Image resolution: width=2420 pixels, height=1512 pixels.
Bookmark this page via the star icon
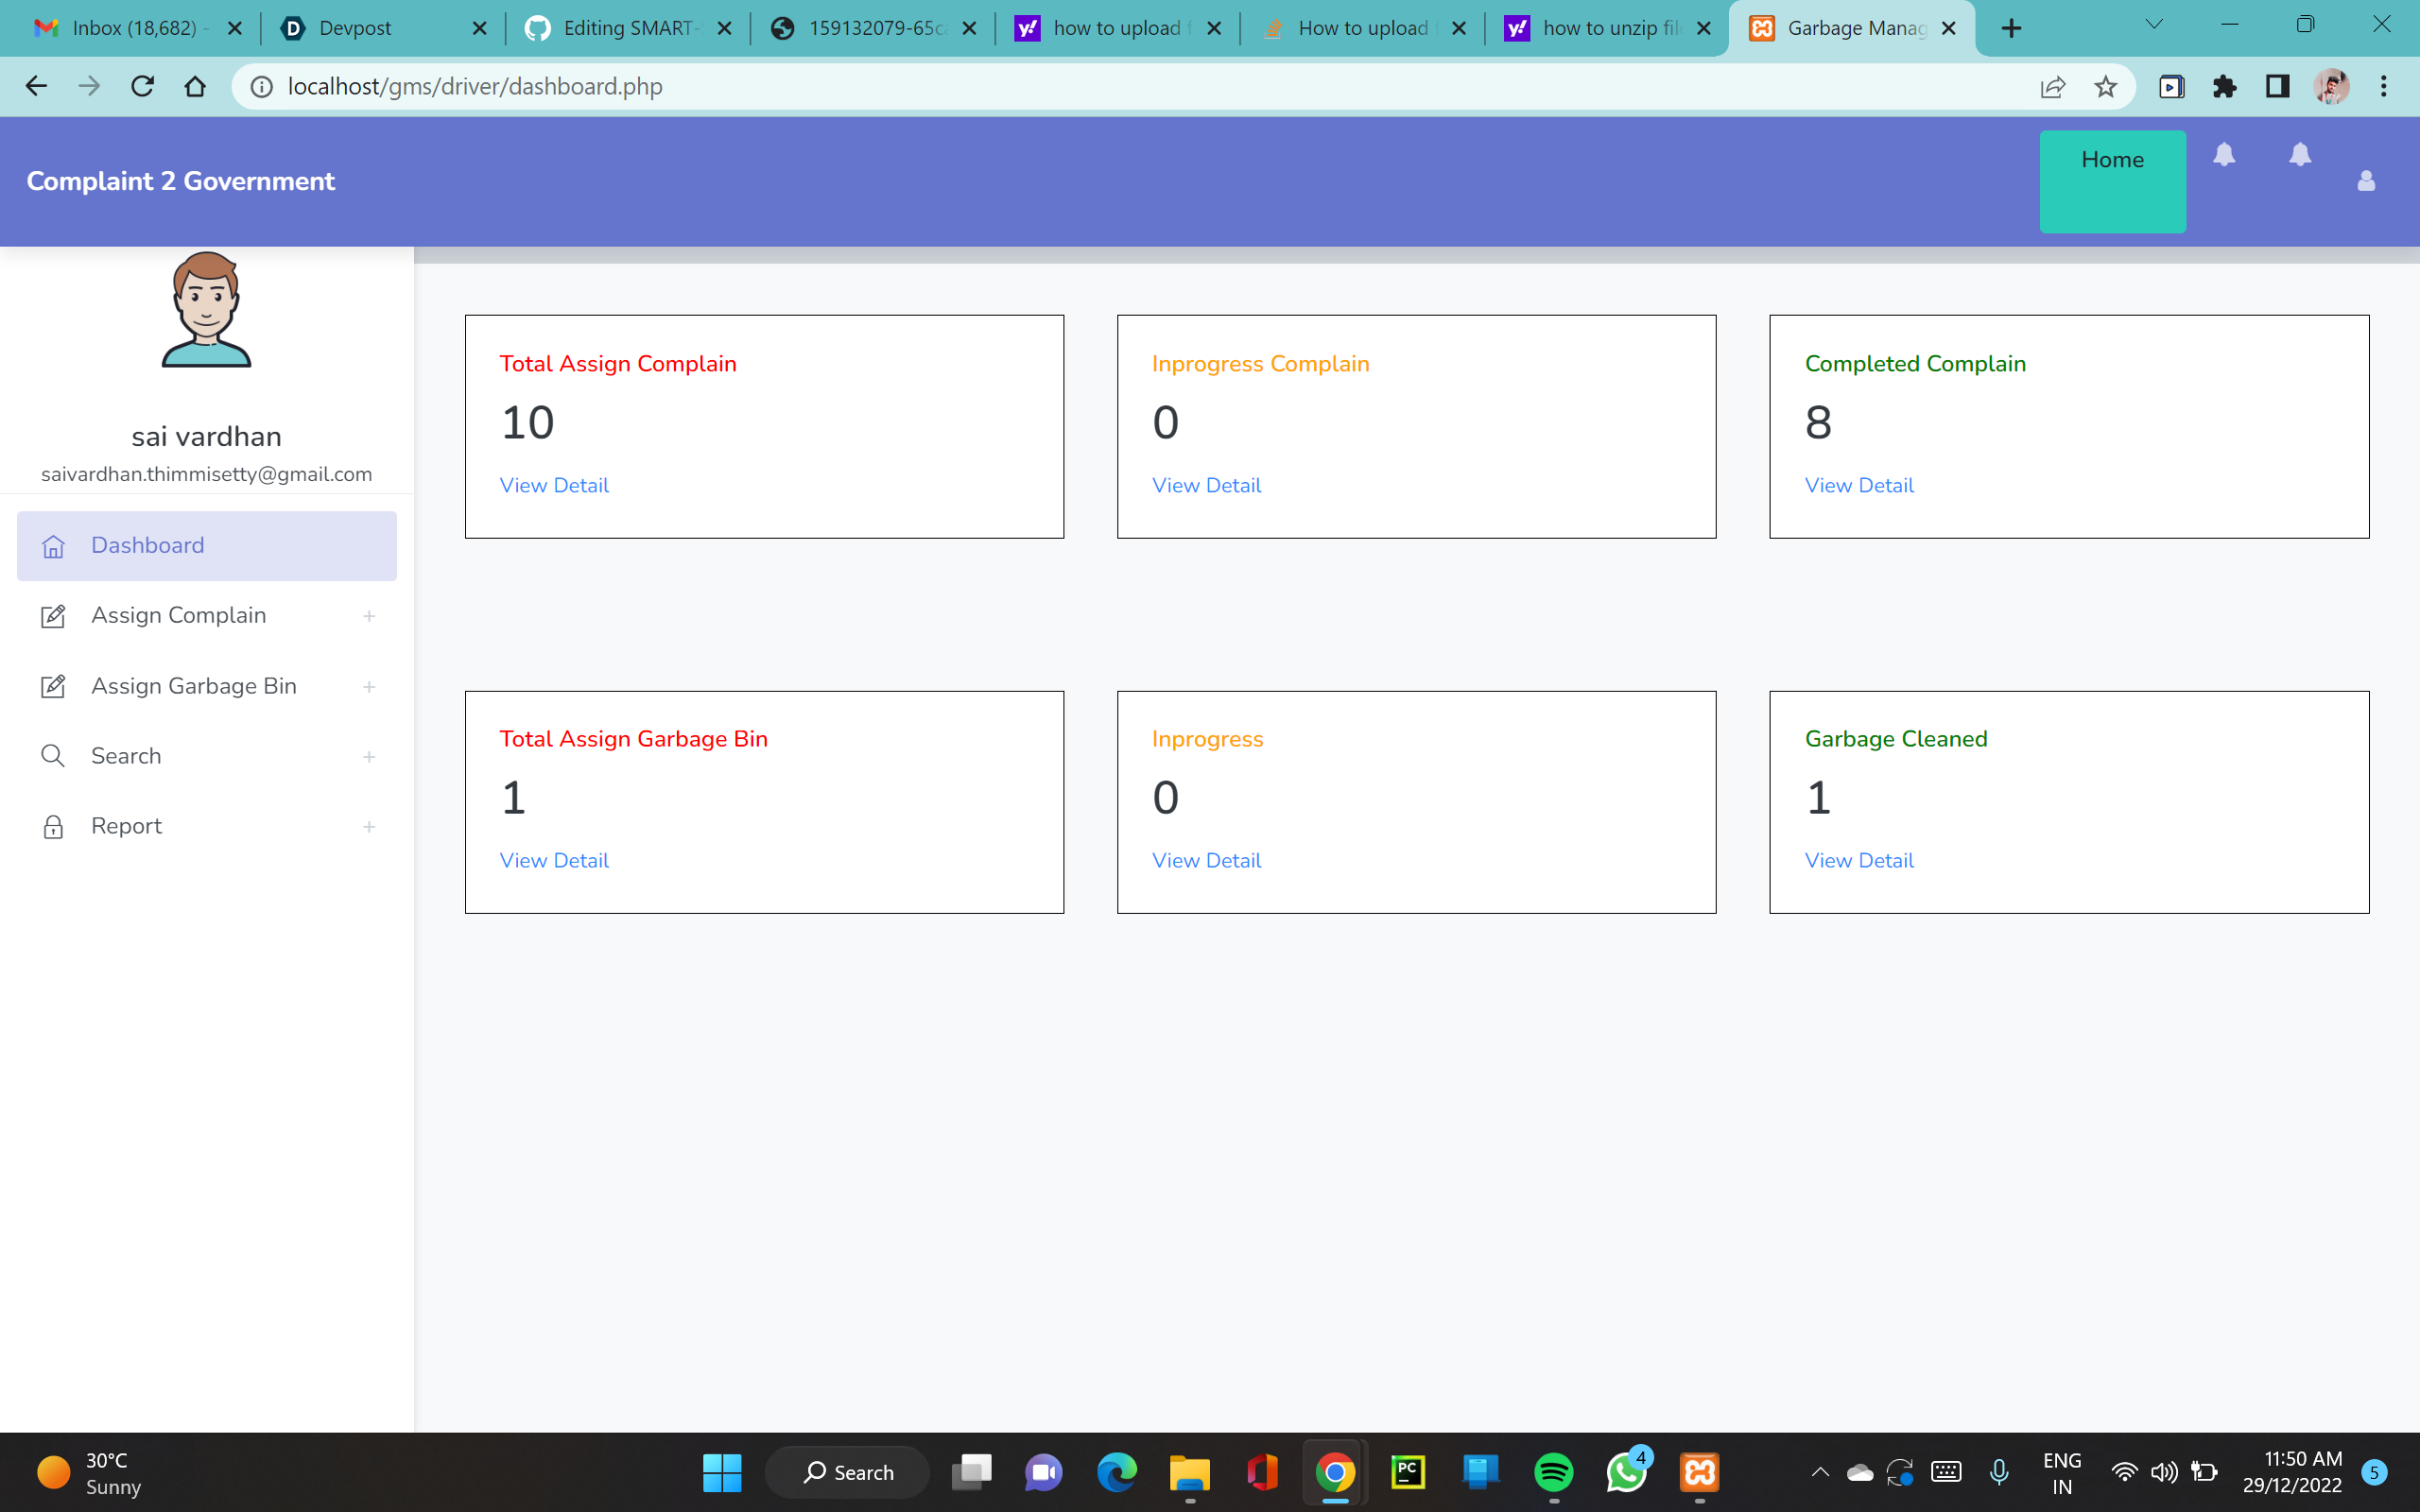(2106, 86)
